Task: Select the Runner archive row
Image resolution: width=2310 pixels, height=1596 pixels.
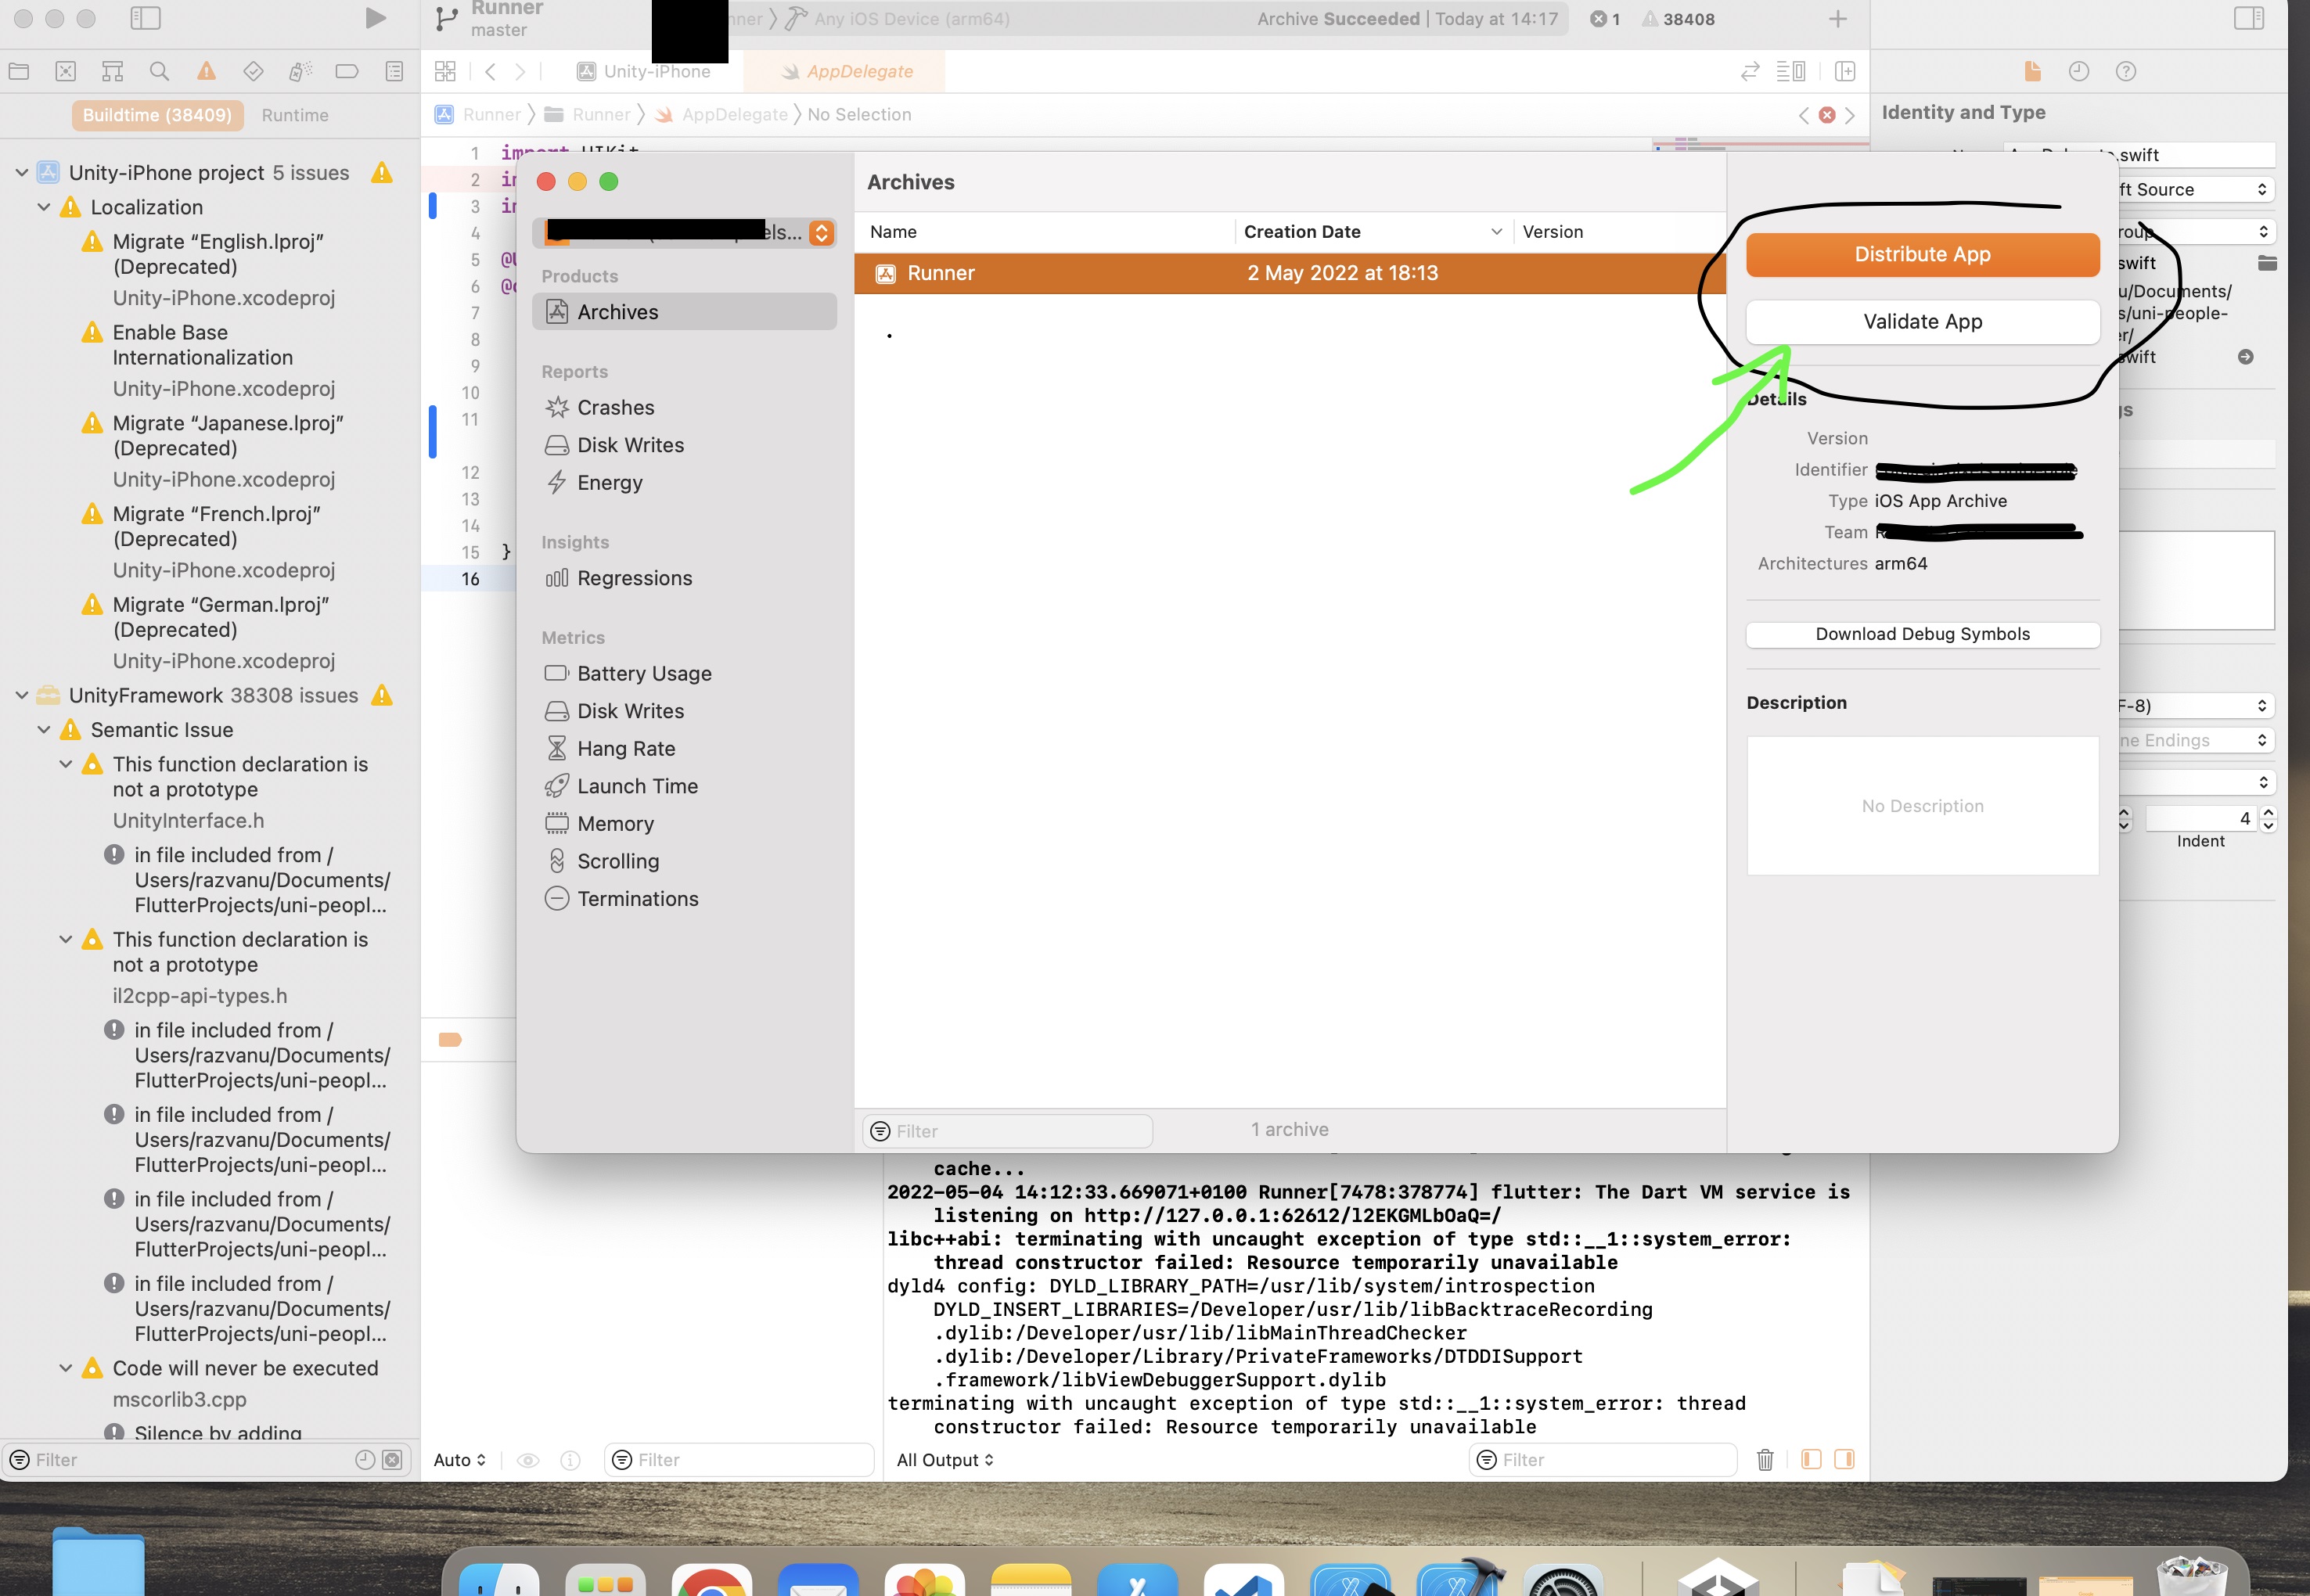Action: pyautogui.click(x=1289, y=273)
